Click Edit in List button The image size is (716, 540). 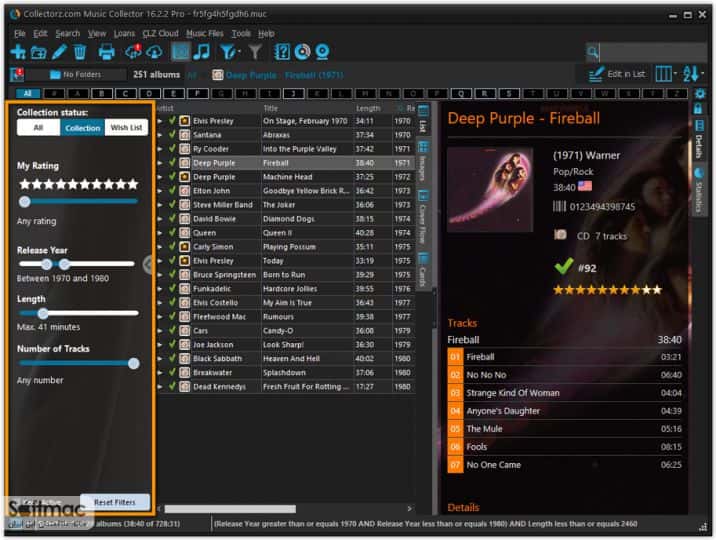(x=617, y=74)
